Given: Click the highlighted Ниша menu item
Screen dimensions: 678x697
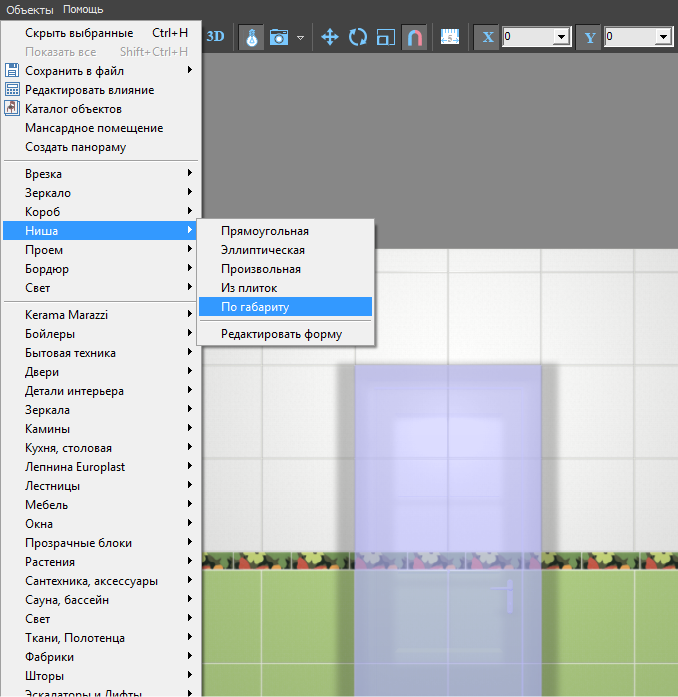Looking at the screenshot, I should click(x=100, y=231).
